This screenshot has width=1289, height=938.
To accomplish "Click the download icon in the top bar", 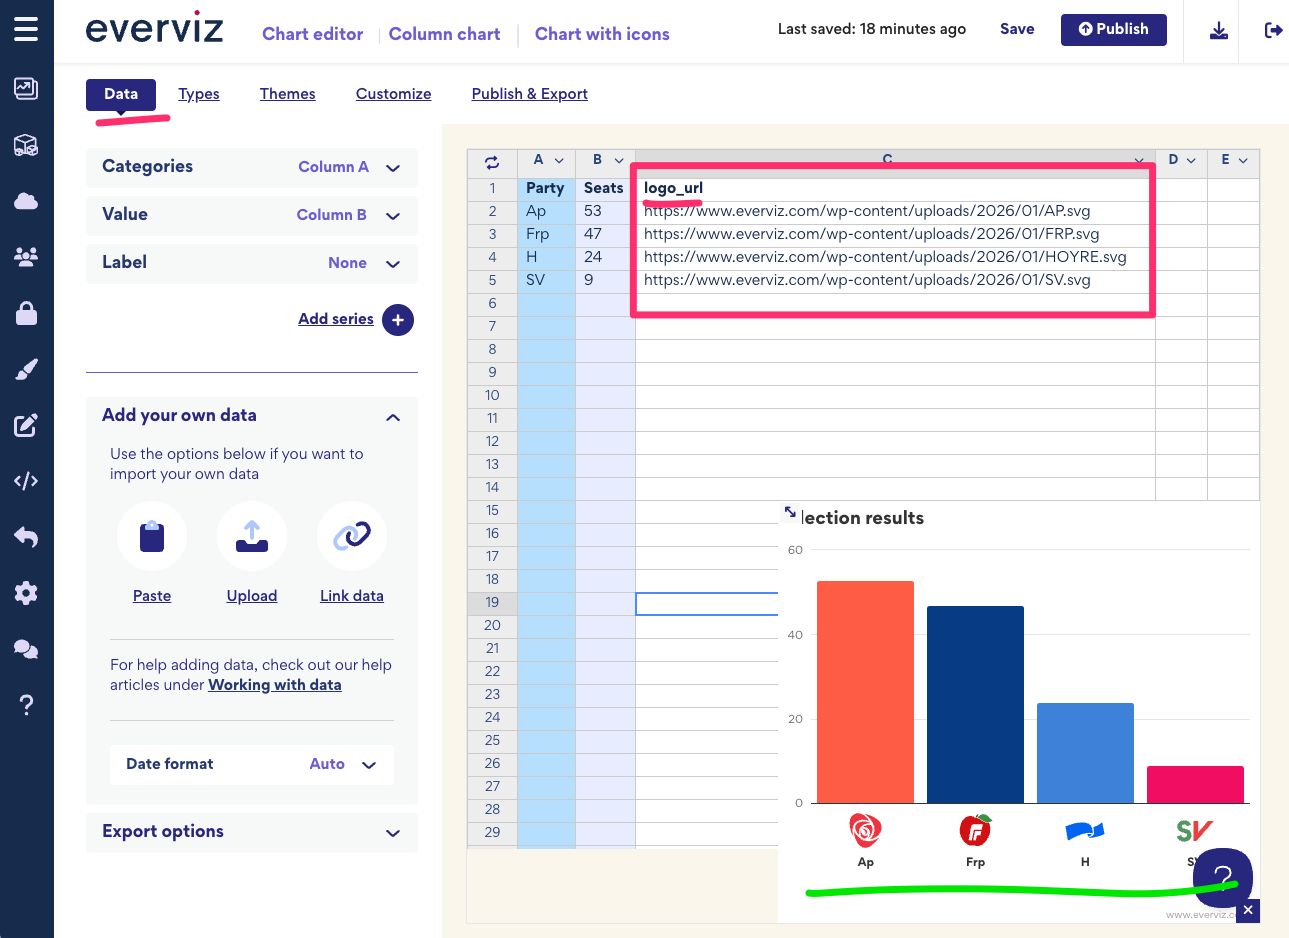I will point(1218,30).
